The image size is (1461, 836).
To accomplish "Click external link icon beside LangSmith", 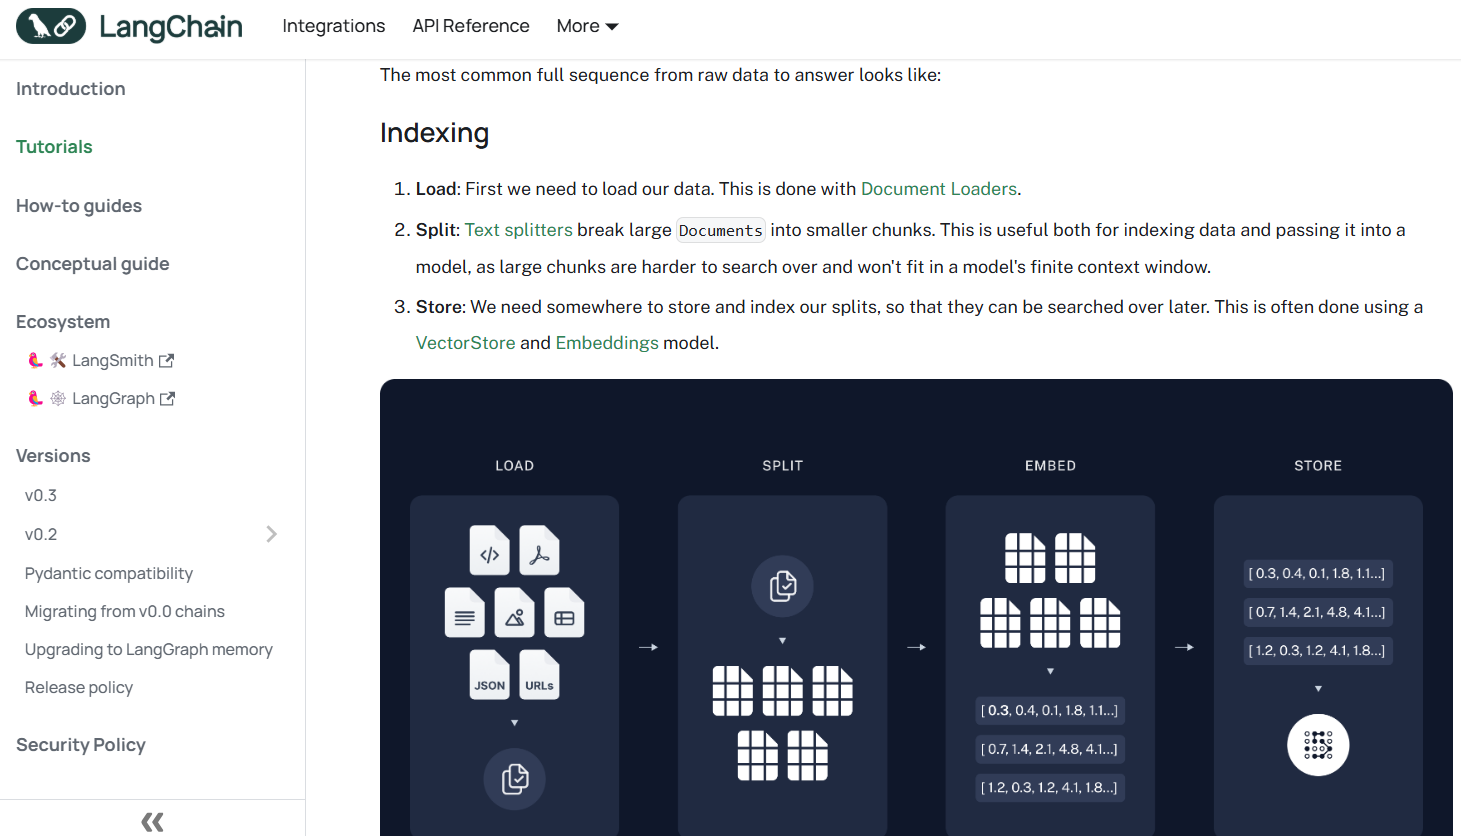I will (167, 360).
